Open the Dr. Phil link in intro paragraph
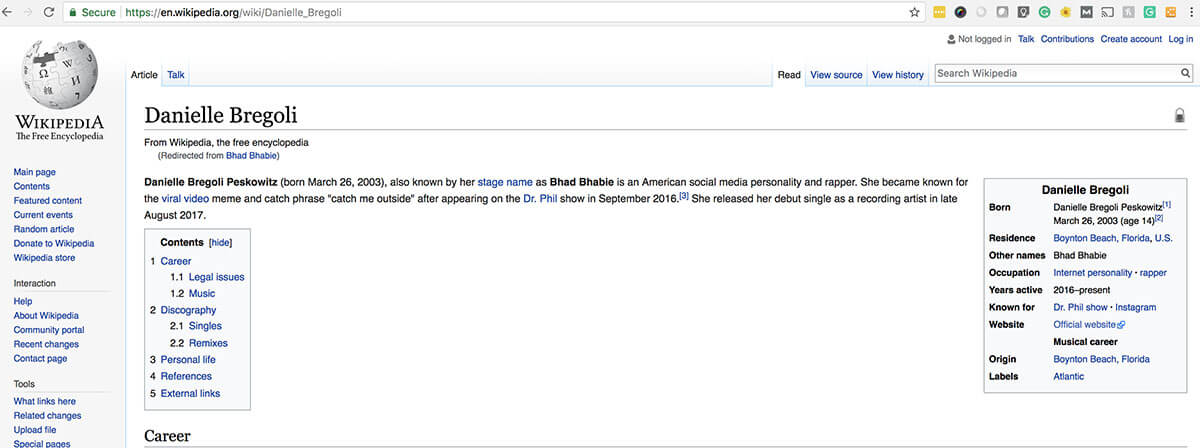 click(x=540, y=198)
